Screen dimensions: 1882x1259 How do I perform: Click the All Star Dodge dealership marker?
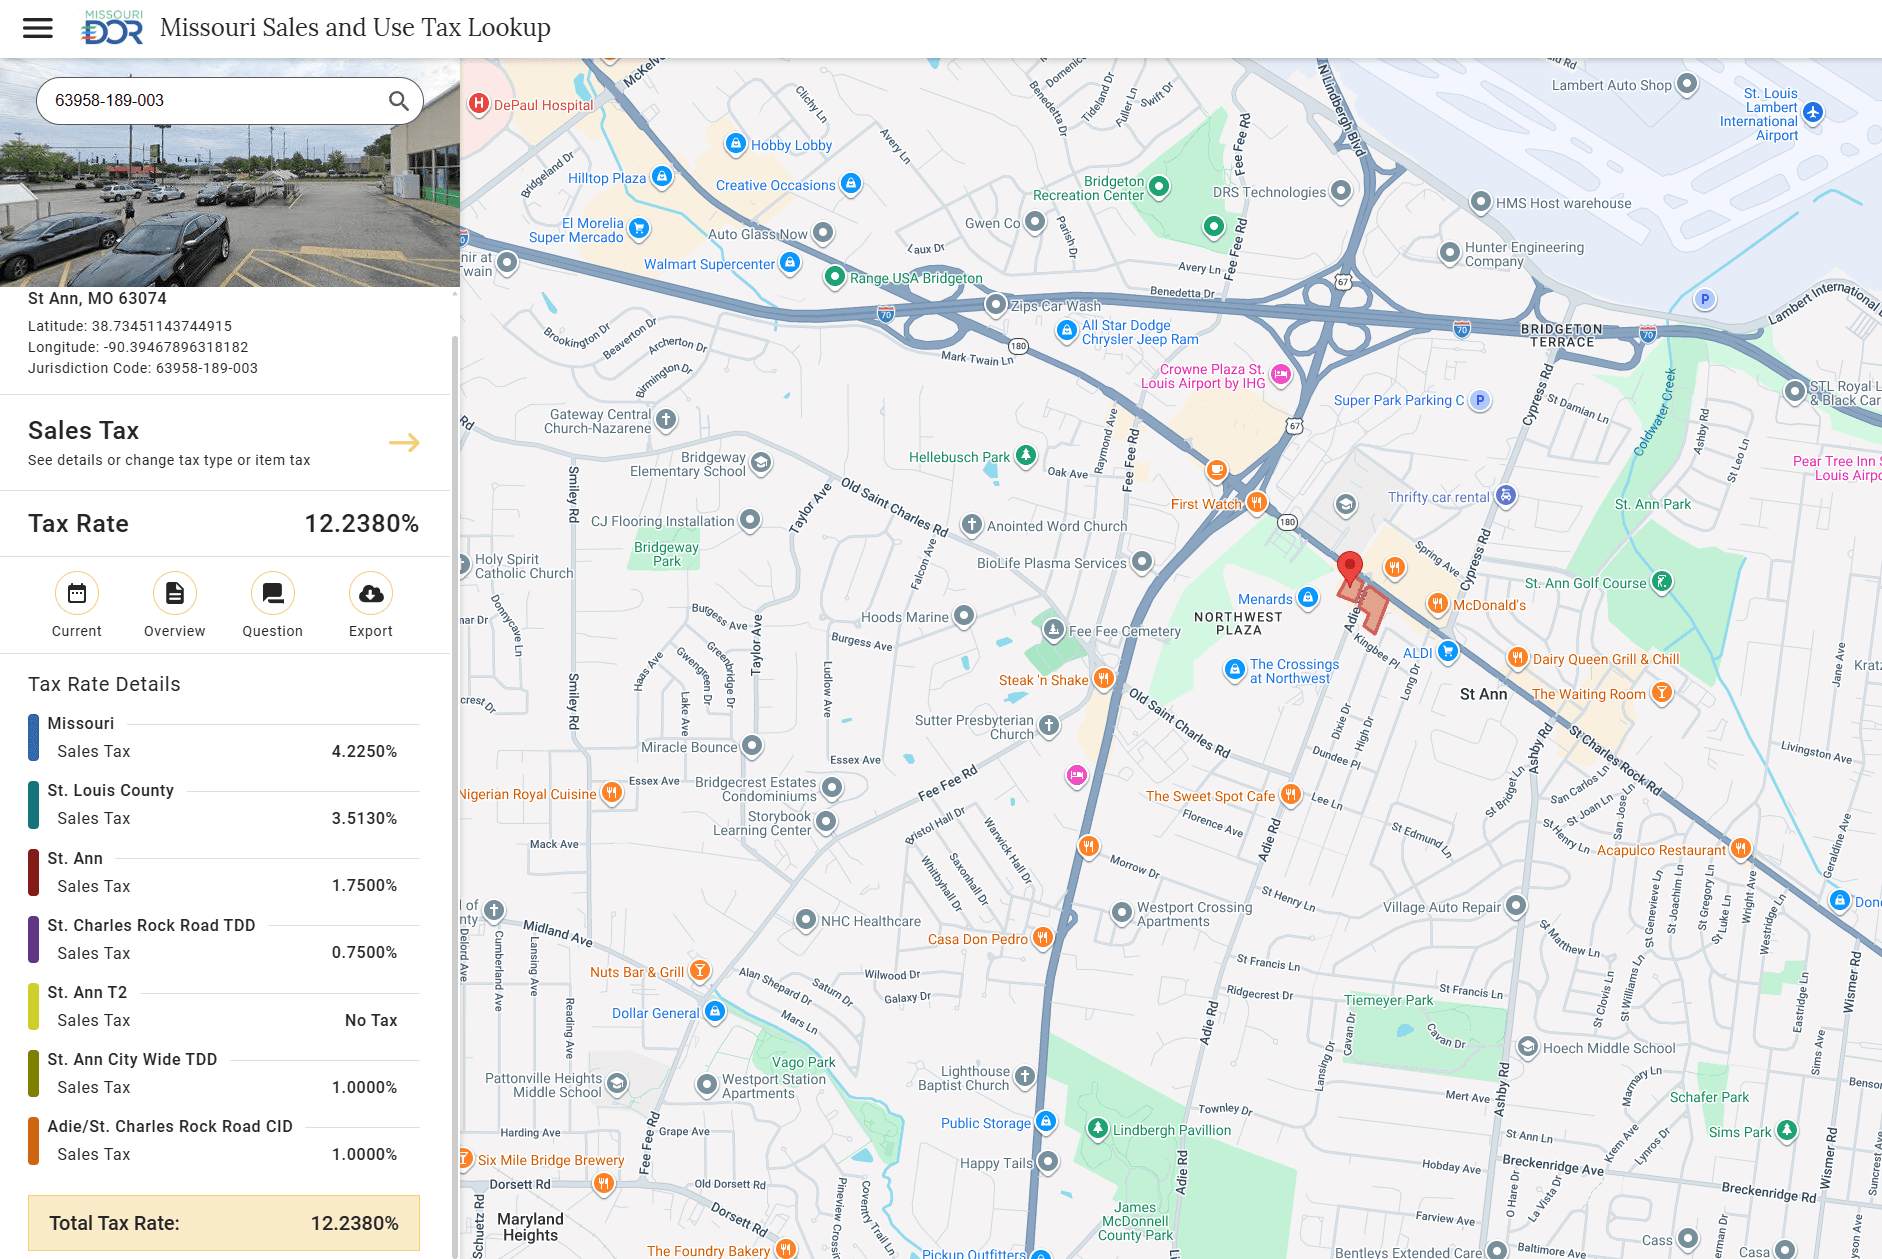[x=1067, y=330]
